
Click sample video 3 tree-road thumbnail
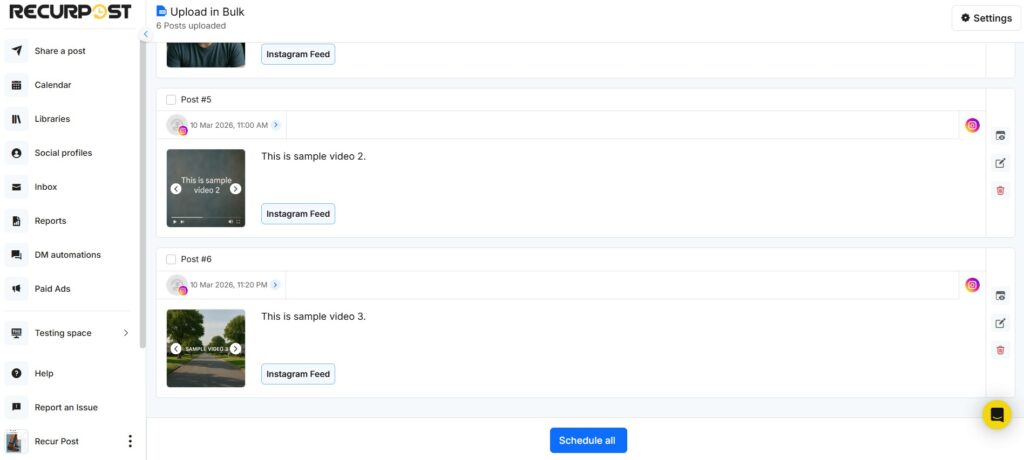[x=206, y=348]
